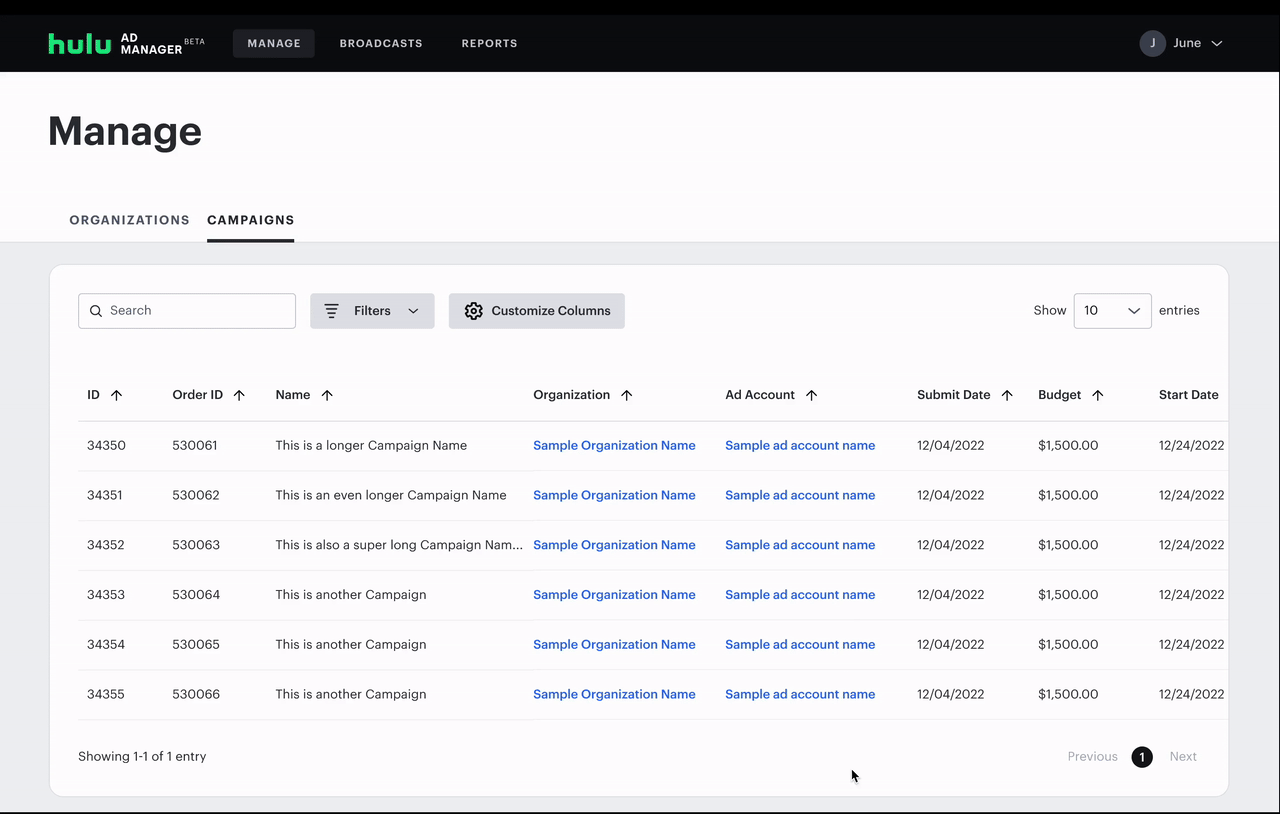Click page 1 in the pagination
1280x814 pixels.
tap(1141, 757)
